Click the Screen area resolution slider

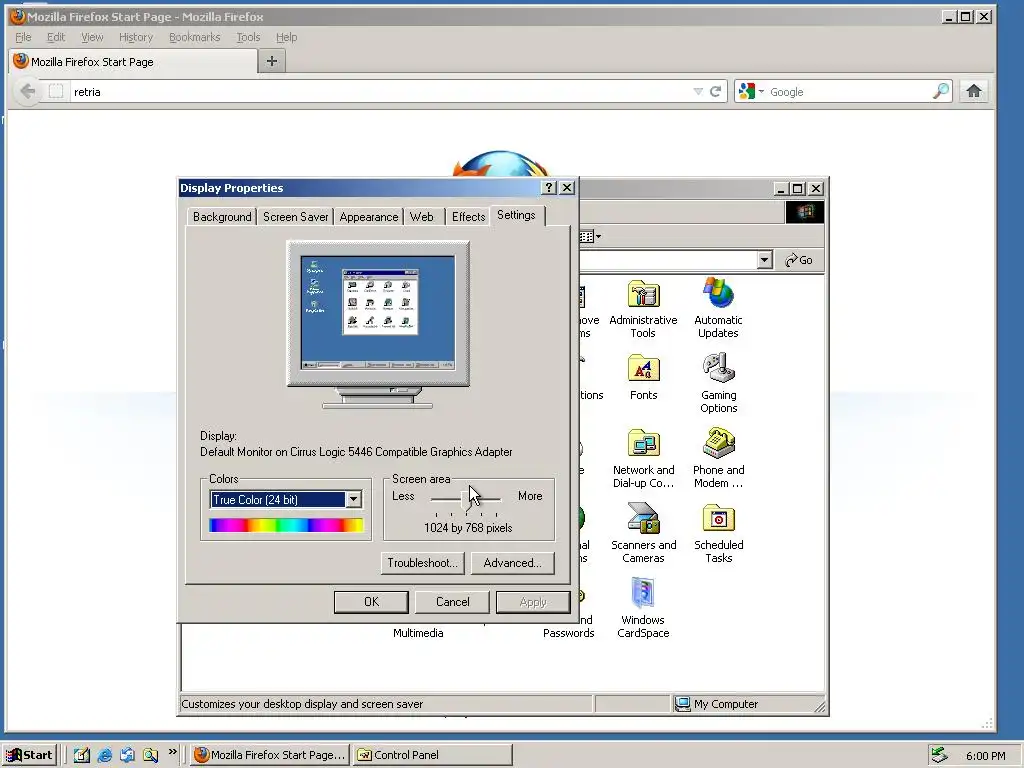[466, 500]
